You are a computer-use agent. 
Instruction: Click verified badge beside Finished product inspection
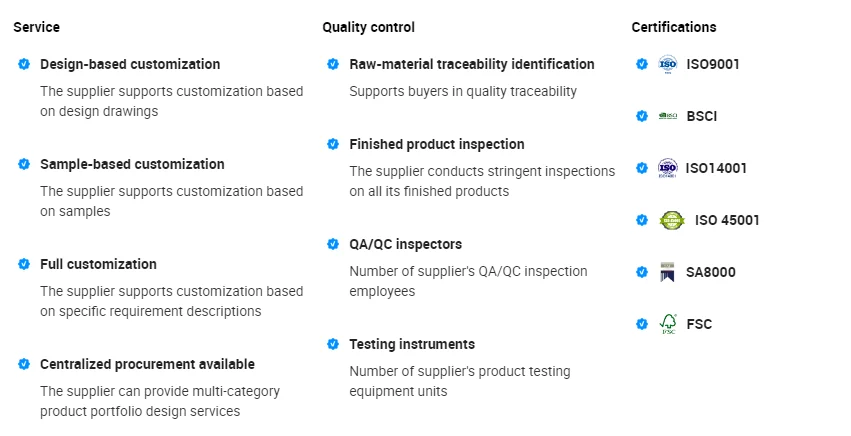pyautogui.click(x=333, y=144)
